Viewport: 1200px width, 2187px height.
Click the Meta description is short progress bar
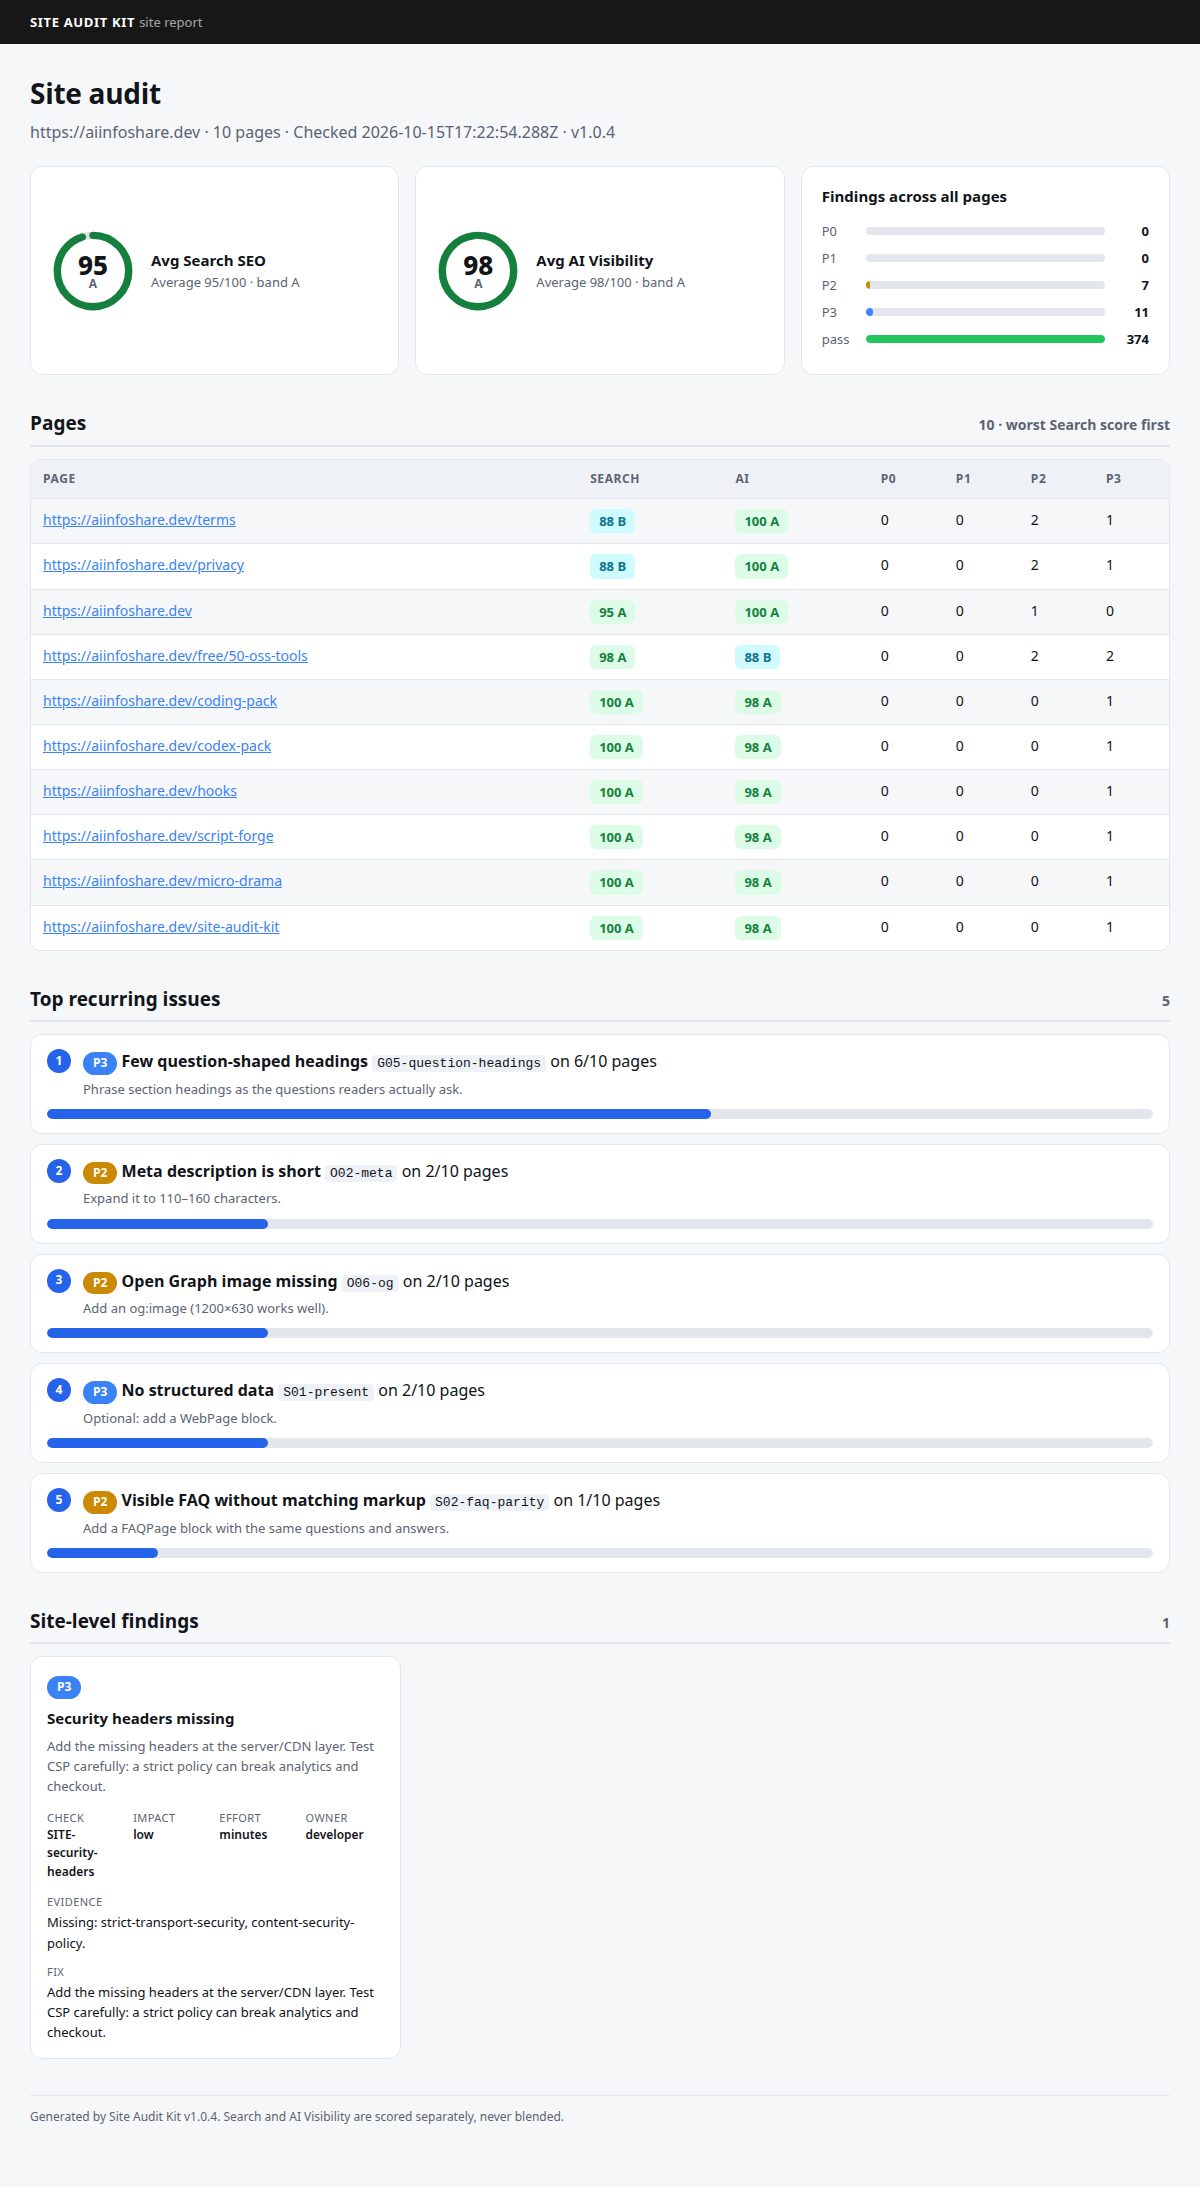click(x=600, y=1224)
